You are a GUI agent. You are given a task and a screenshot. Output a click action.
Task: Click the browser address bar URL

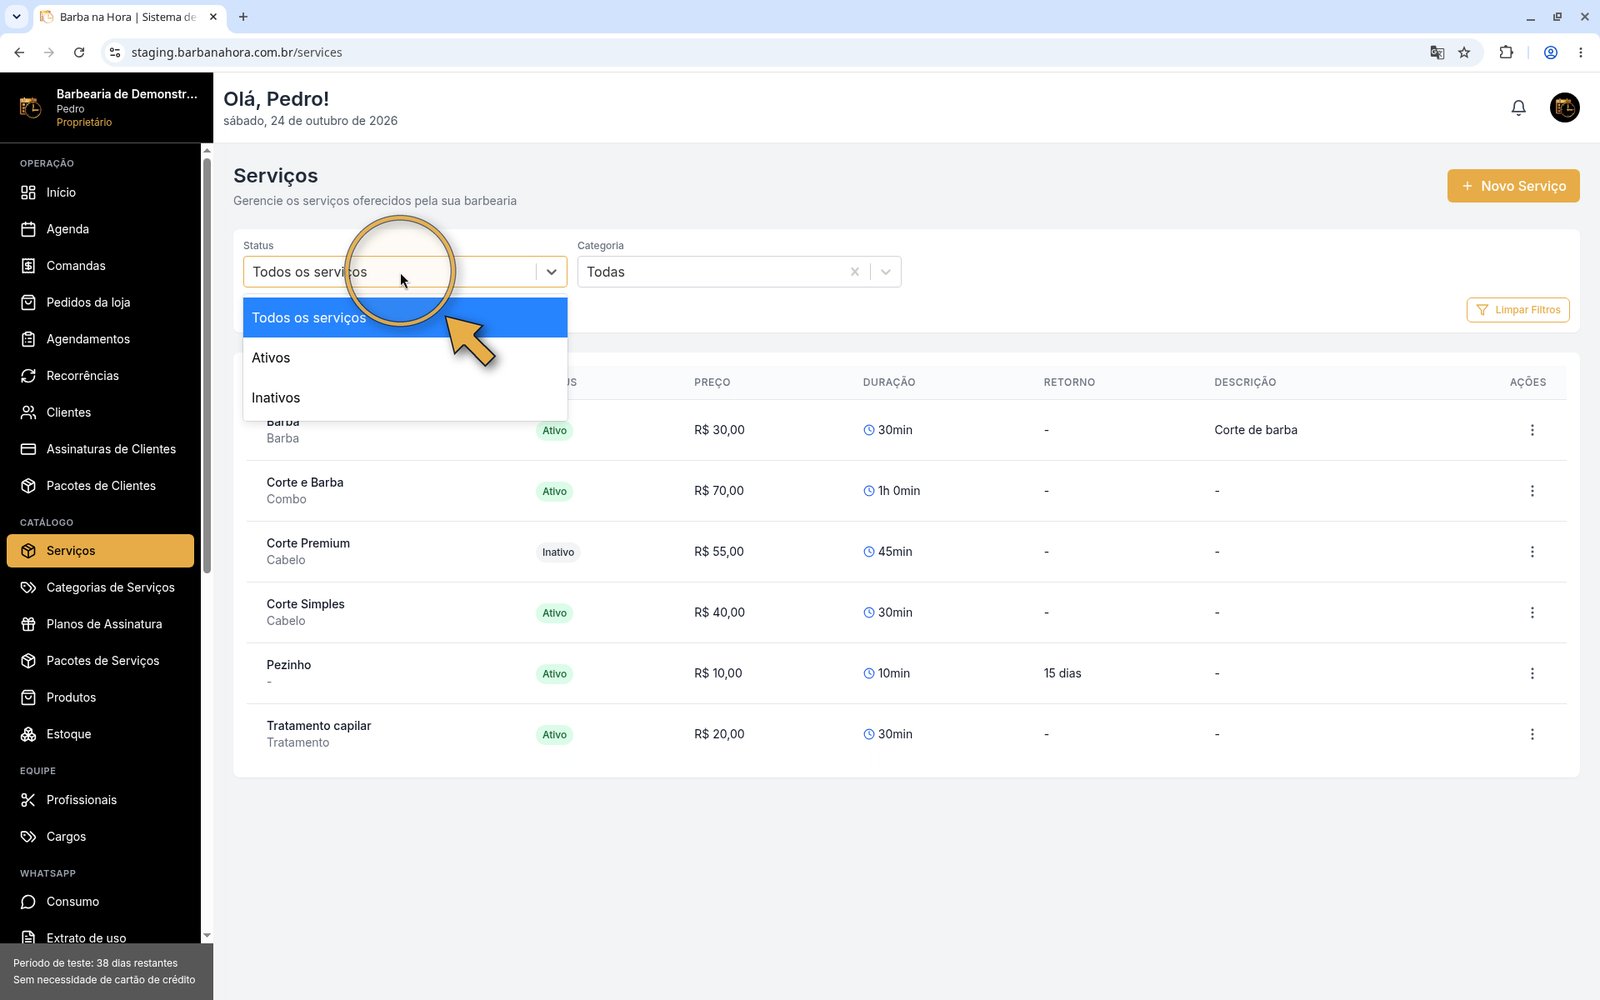[237, 52]
